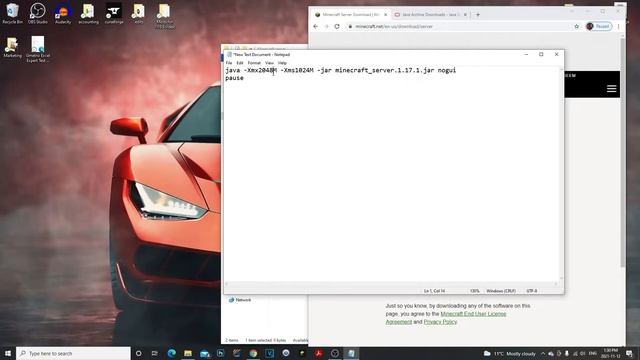The width and height of the screenshot is (640, 360).
Task: Launch Microsoft Edge from the taskbar
Action: click(x=171, y=353)
